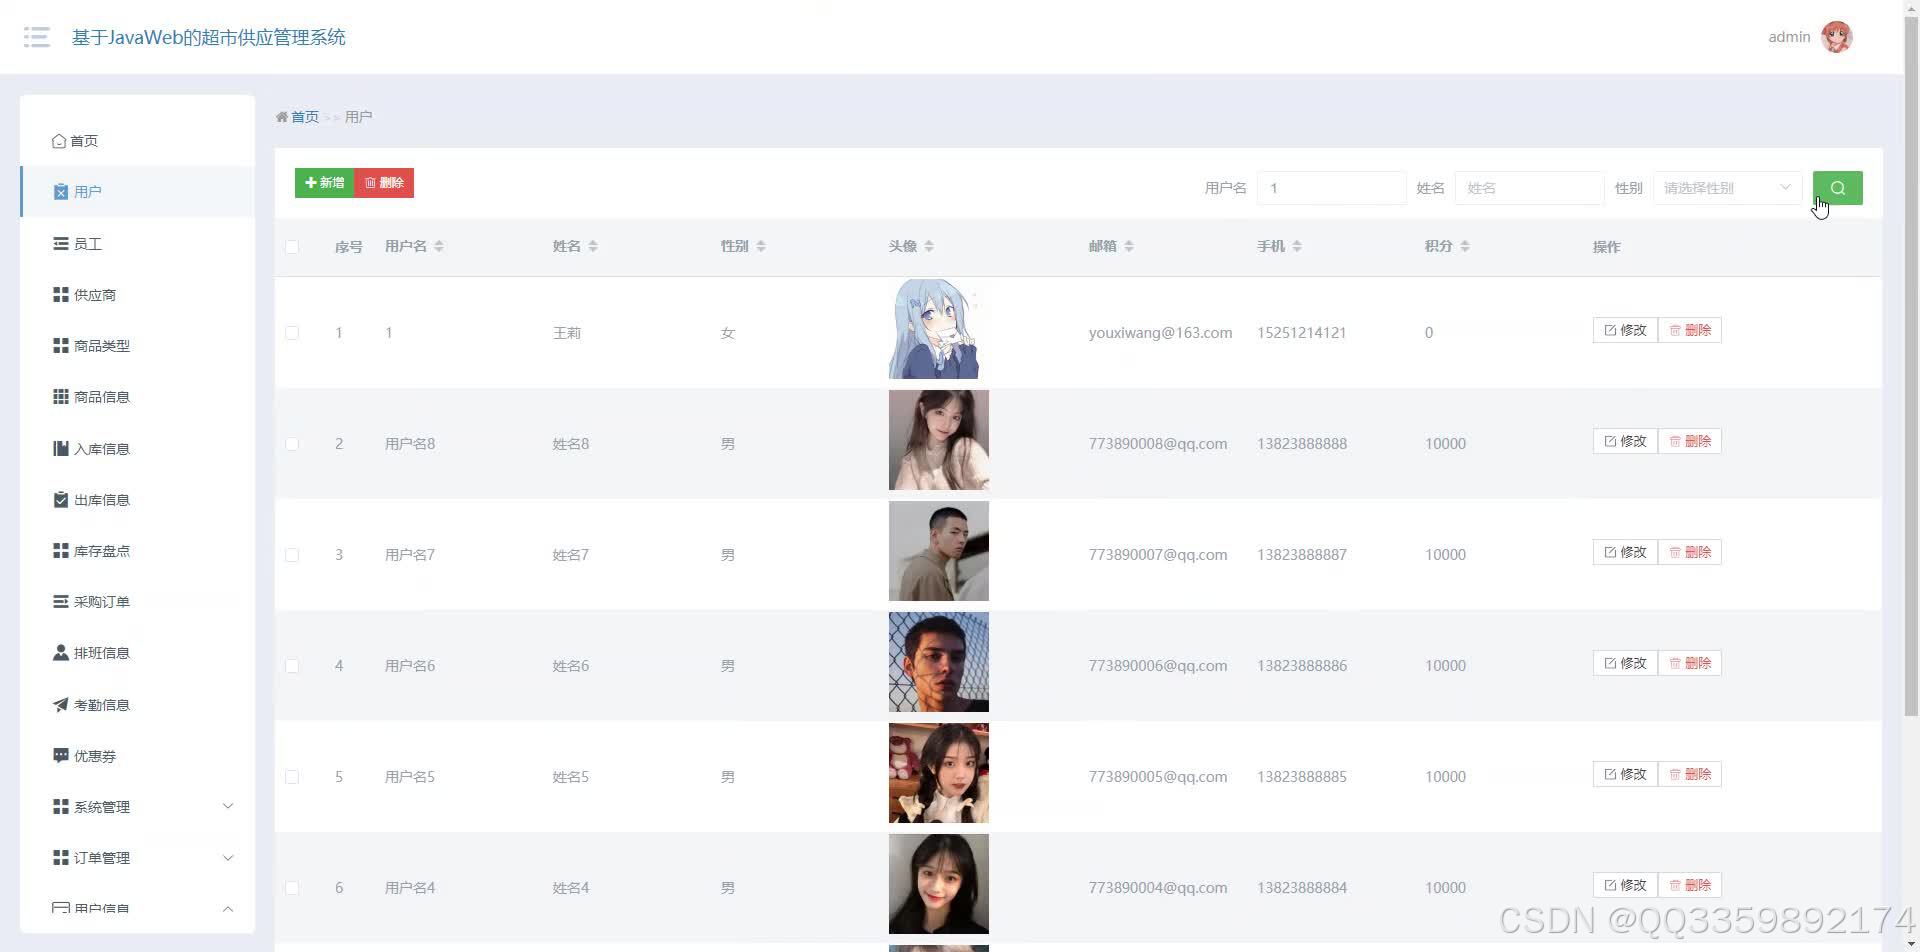The width and height of the screenshot is (1920, 952).
Task: Check the row checkbox for 用户名7
Action: [292, 555]
